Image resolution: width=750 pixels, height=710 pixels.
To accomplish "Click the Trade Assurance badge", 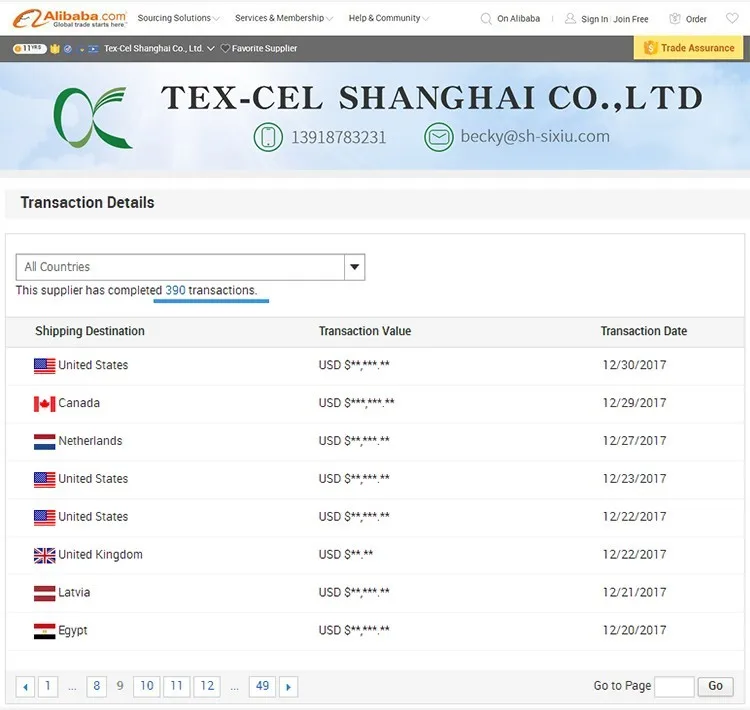I will tap(690, 48).
